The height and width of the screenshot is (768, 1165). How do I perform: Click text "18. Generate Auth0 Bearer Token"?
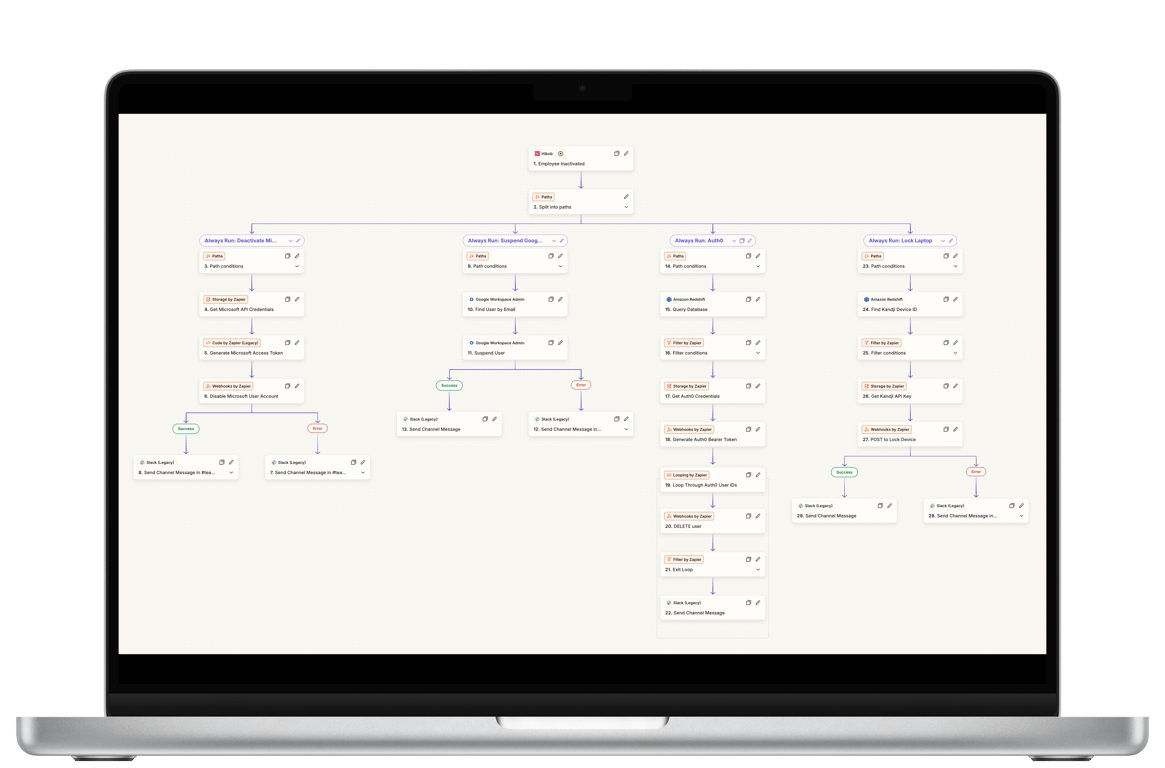pos(701,440)
